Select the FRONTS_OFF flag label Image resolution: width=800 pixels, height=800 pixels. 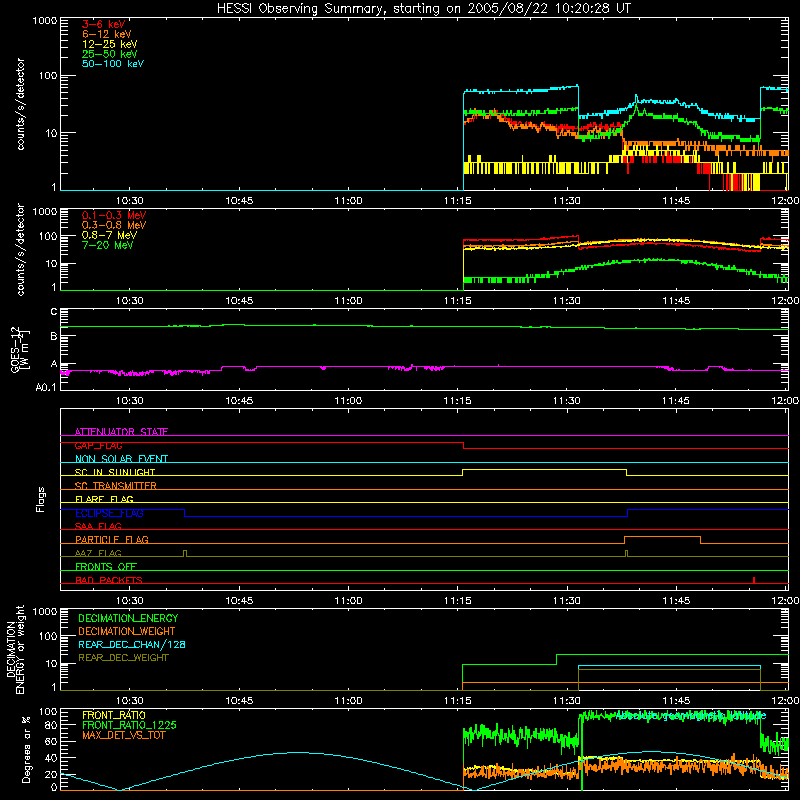(x=106, y=566)
